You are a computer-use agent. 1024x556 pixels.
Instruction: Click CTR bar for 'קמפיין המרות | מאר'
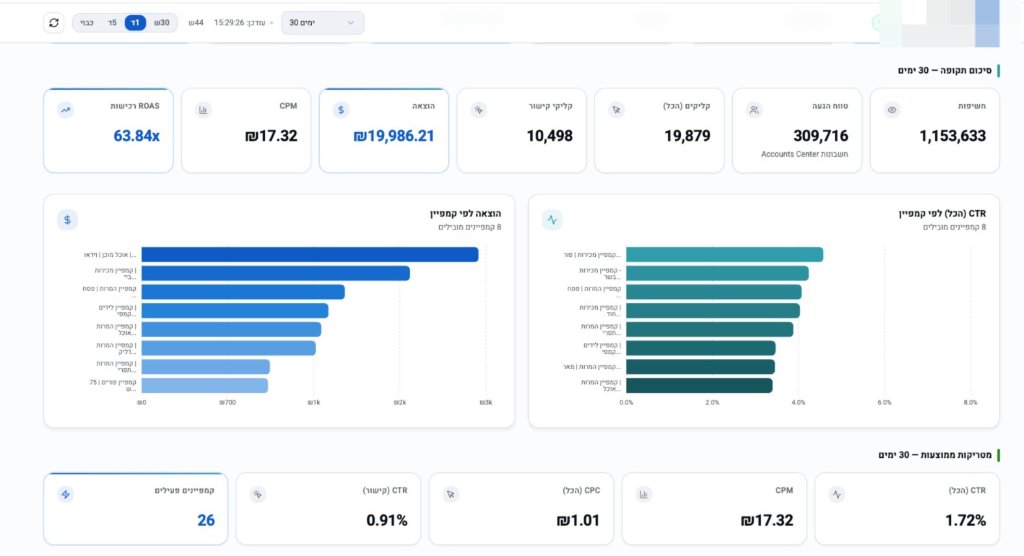[x=701, y=367]
